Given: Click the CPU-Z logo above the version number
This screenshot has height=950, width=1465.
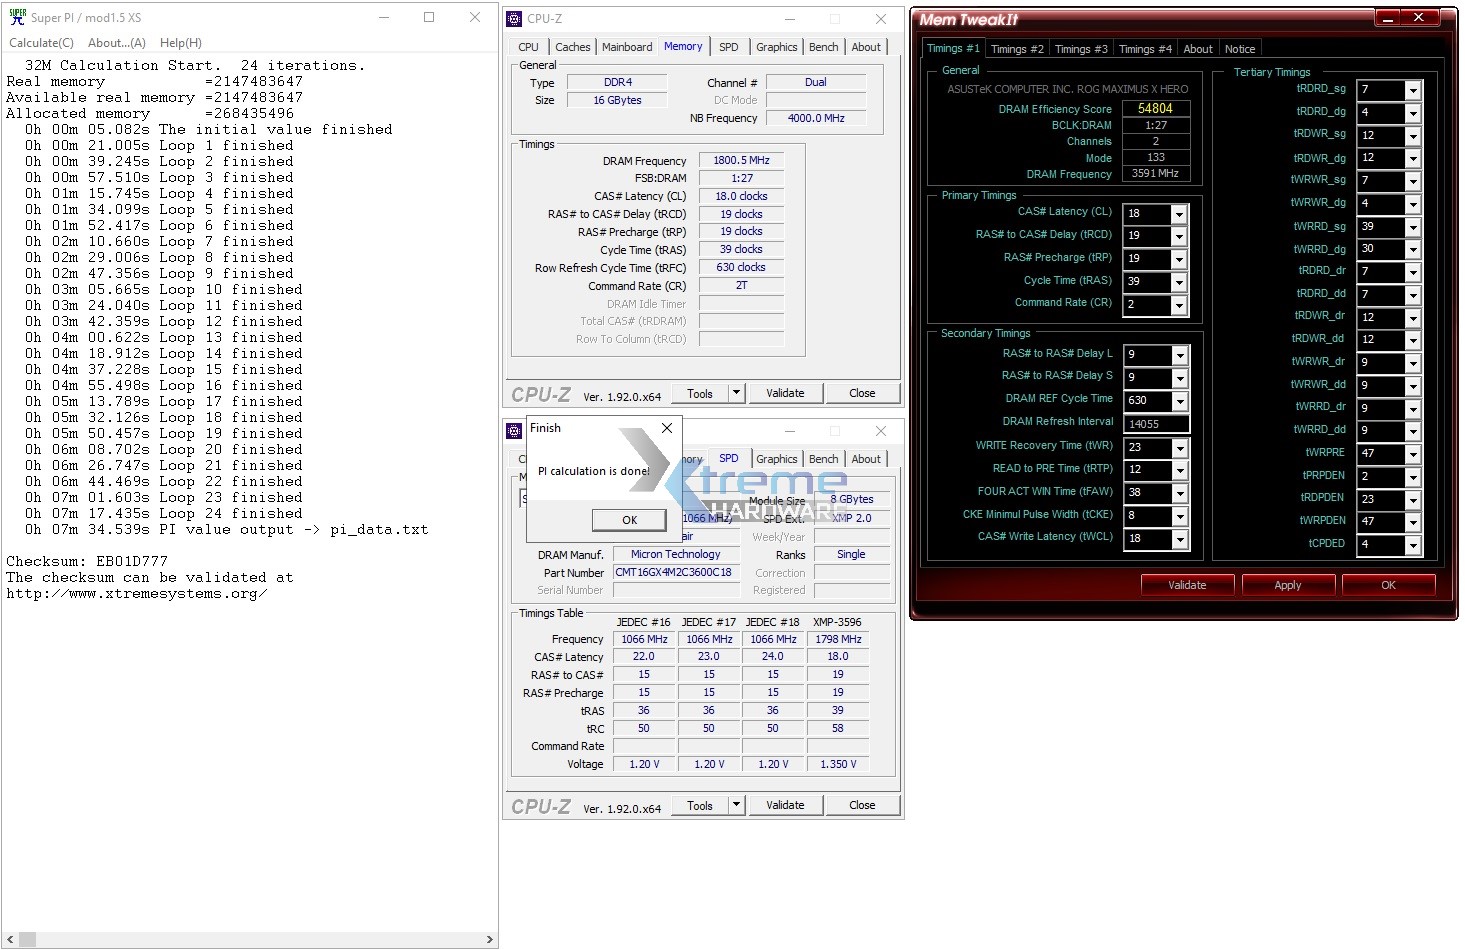Looking at the screenshot, I should [x=540, y=392].
